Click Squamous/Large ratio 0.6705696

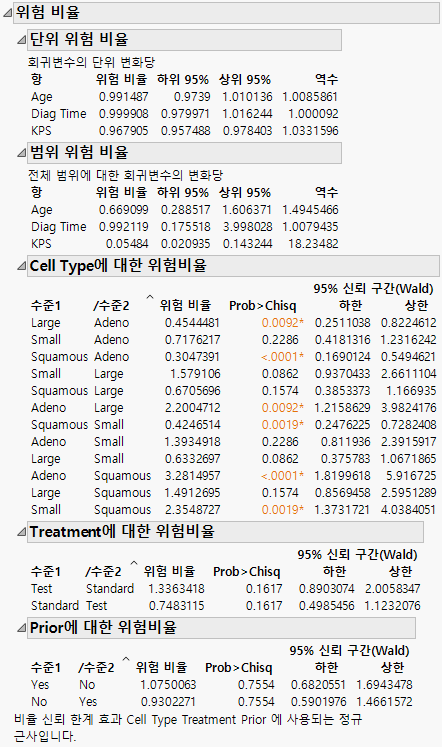coord(192,391)
